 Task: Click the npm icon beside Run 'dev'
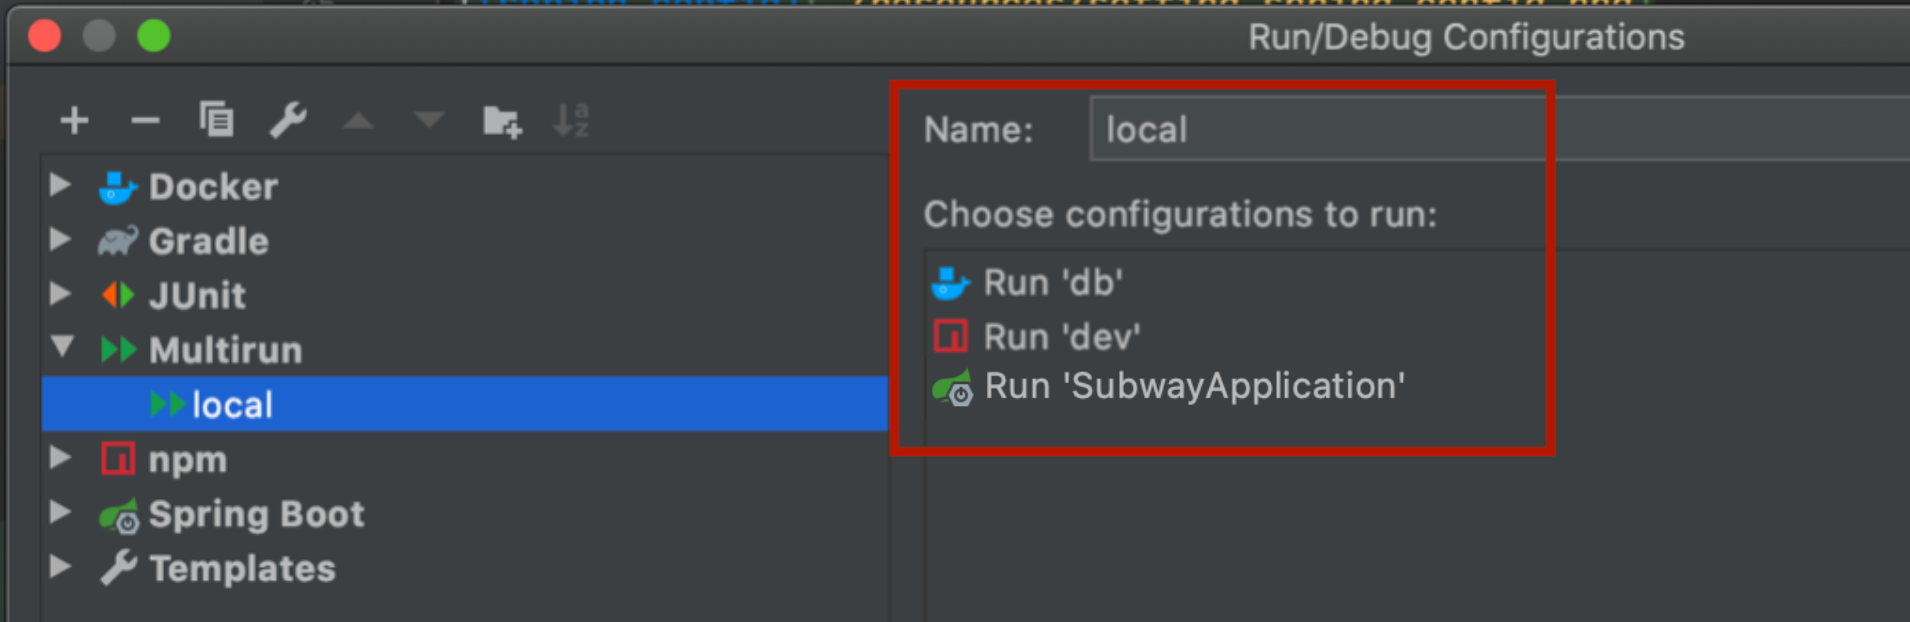950,336
